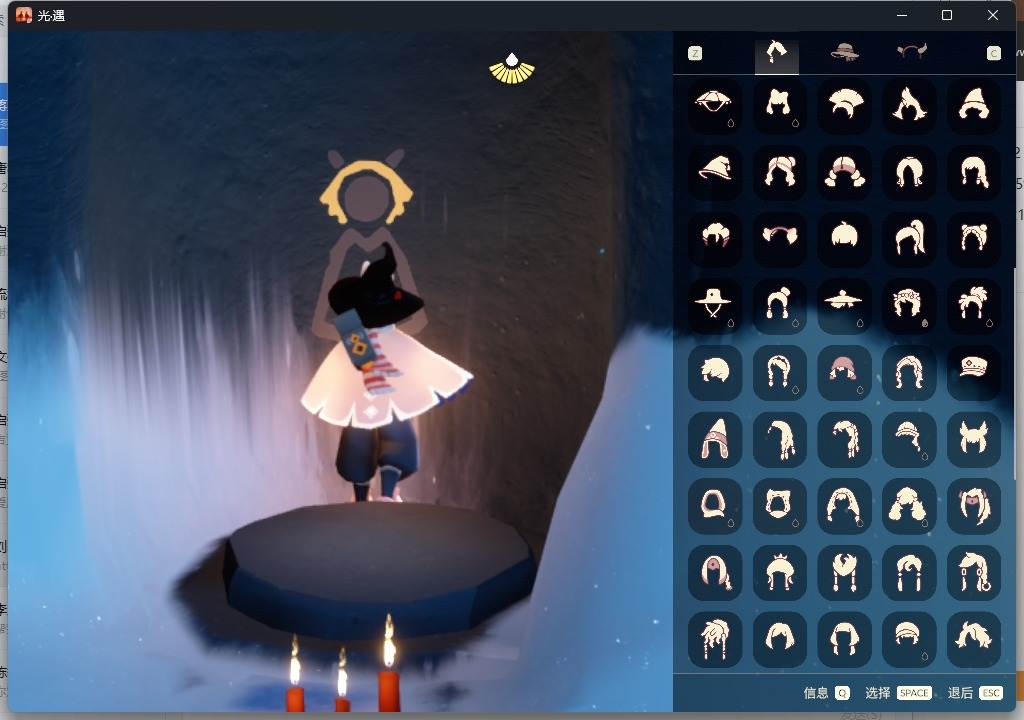Image resolution: width=1024 pixels, height=720 pixels.
Task: Choose the flat disc hat with top knob
Action: [844, 304]
